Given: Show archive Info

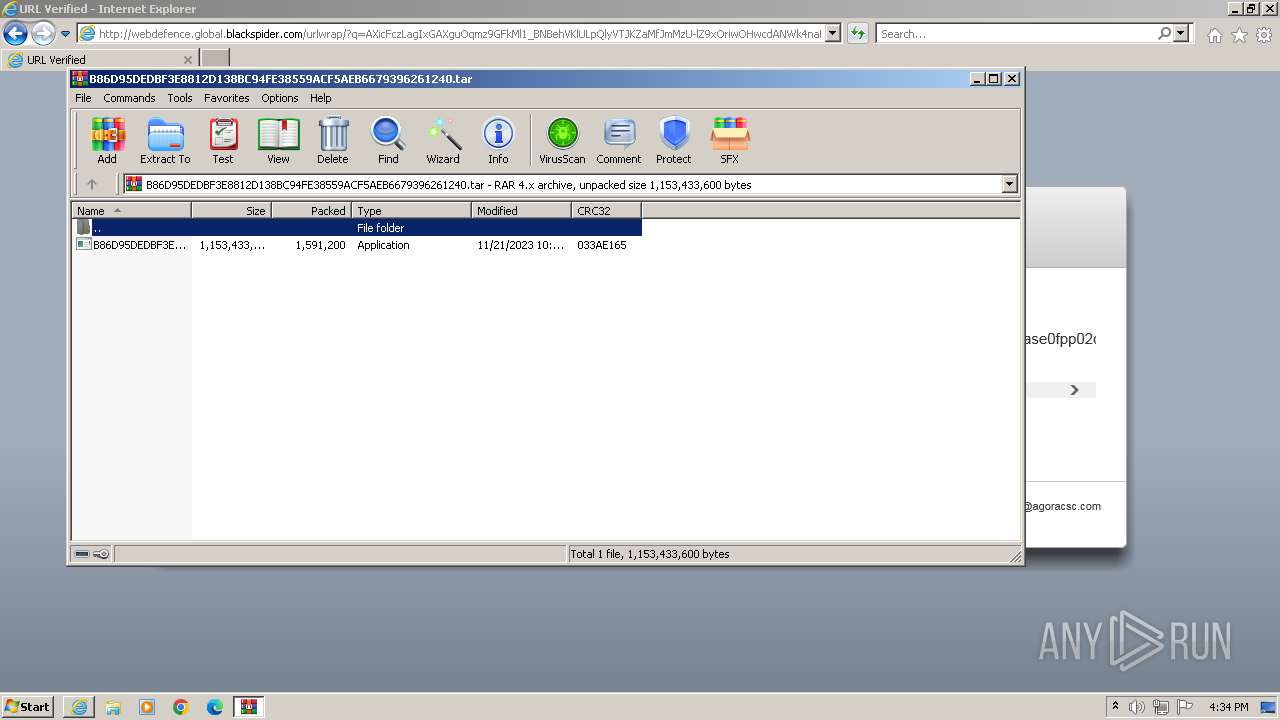Looking at the screenshot, I should pos(498,141).
